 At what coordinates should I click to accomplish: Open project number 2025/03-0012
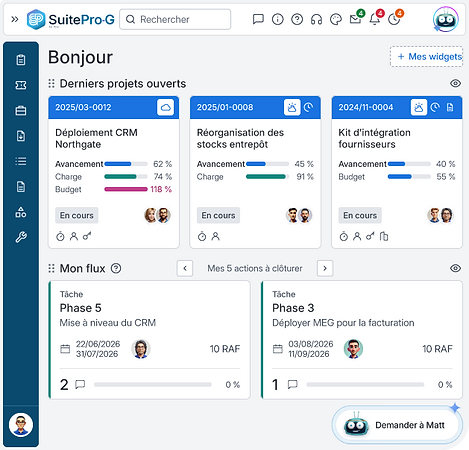[83, 107]
